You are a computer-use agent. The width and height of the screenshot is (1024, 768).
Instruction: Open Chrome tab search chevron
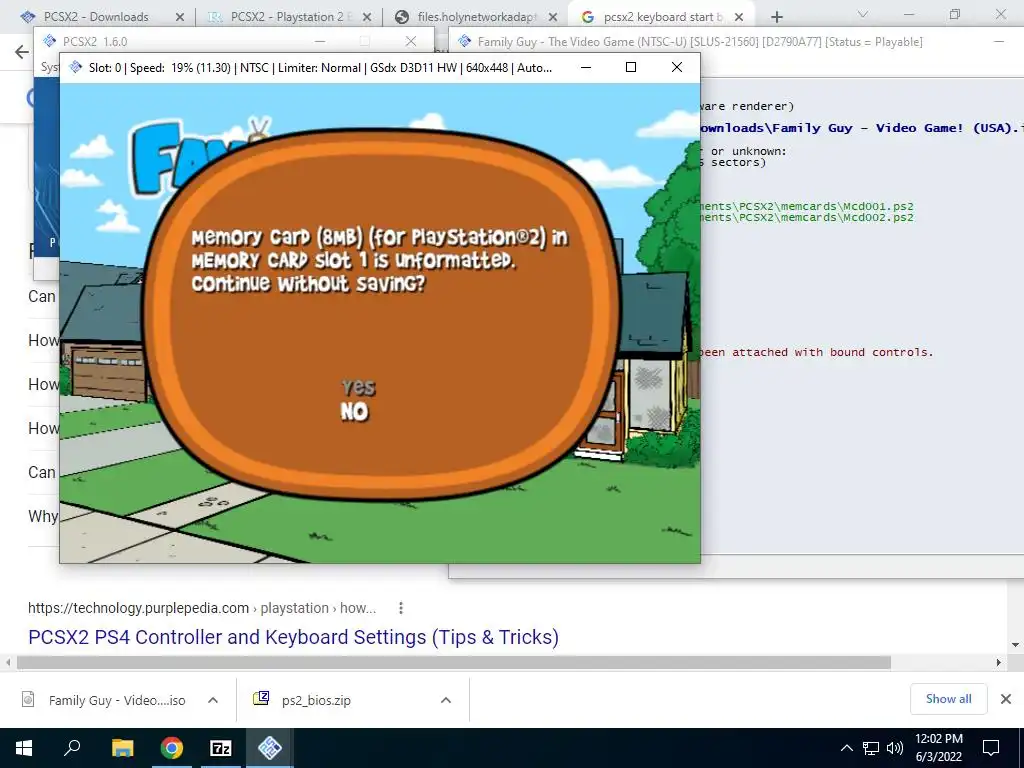[862, 14]
